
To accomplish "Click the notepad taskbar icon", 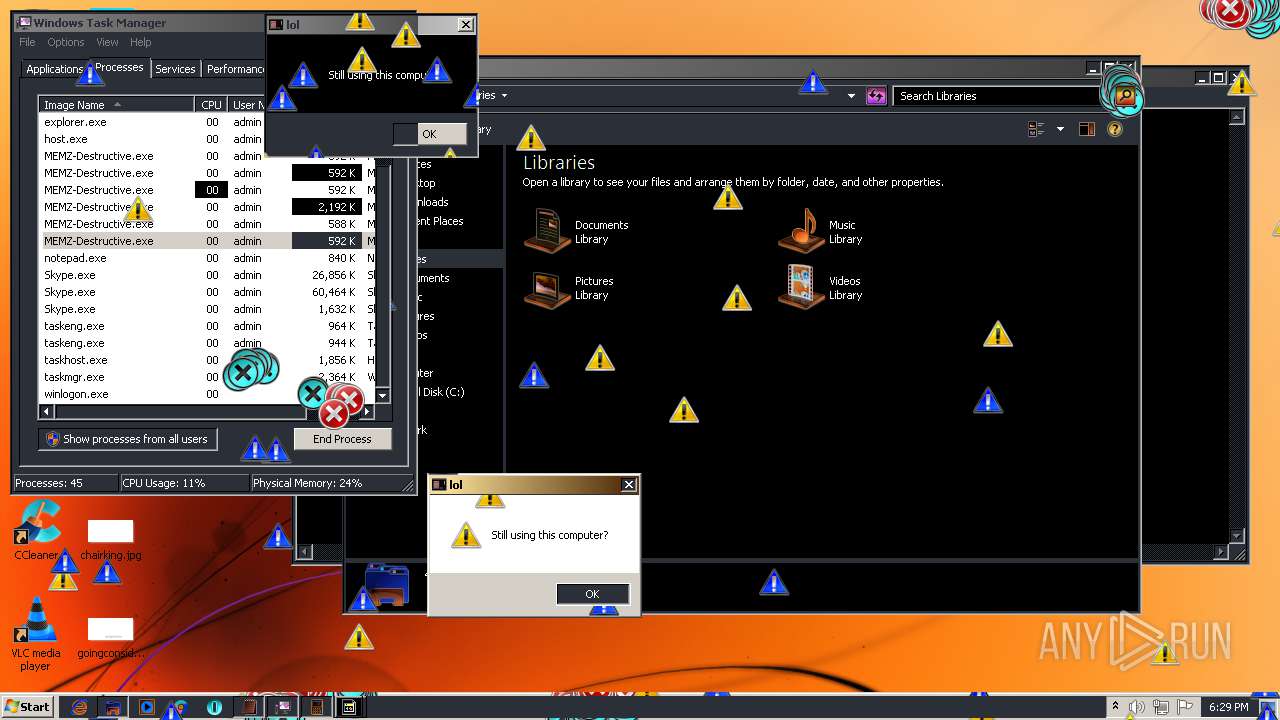I will pyautogui.click(x=248, y=707).
